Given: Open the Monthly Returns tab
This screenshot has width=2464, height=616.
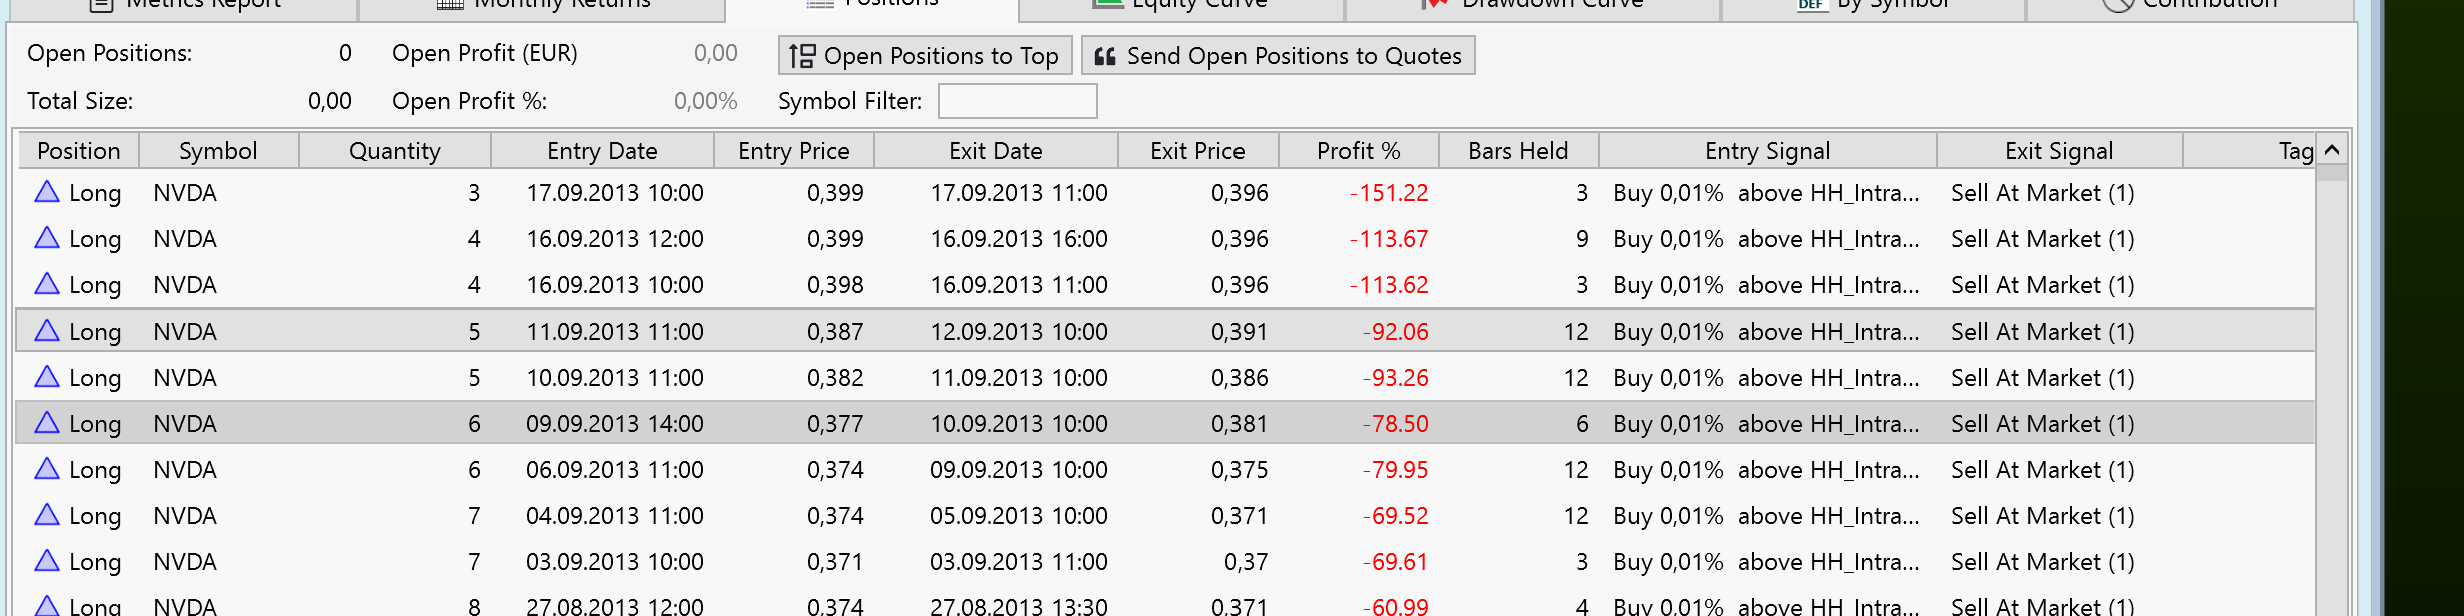Looking at the screenshot, I should pos(543,5).
